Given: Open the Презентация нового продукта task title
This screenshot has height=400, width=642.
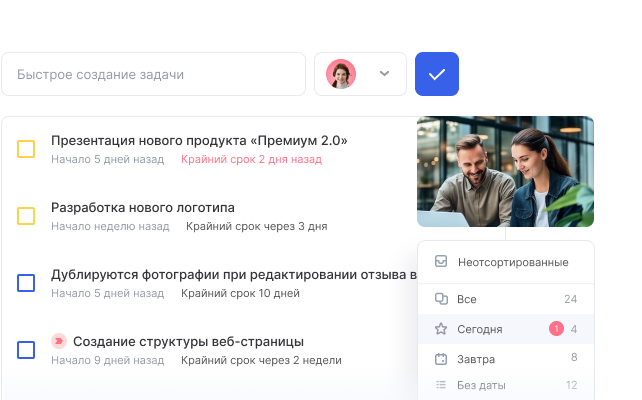Looking at the screenshot, I should [x=199, y=140].
